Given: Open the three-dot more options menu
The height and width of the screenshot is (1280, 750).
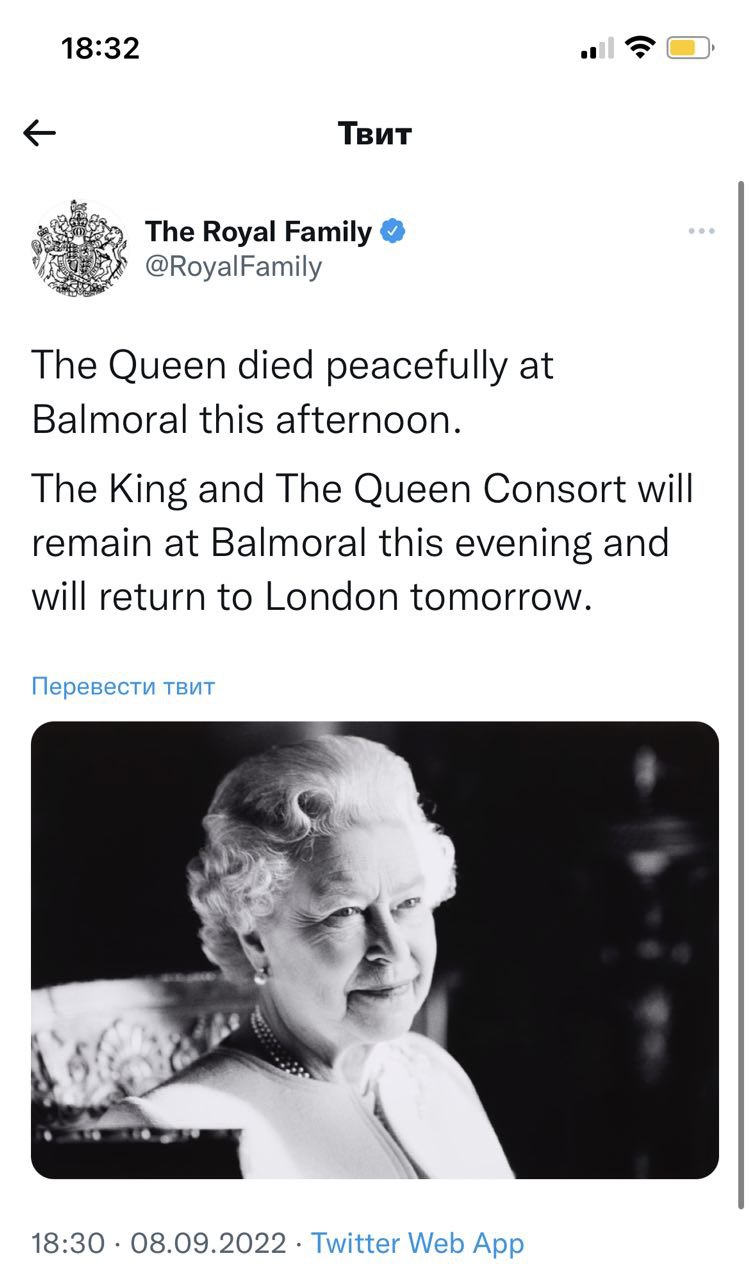Looking at the screenshot, I should coord(702,232).
